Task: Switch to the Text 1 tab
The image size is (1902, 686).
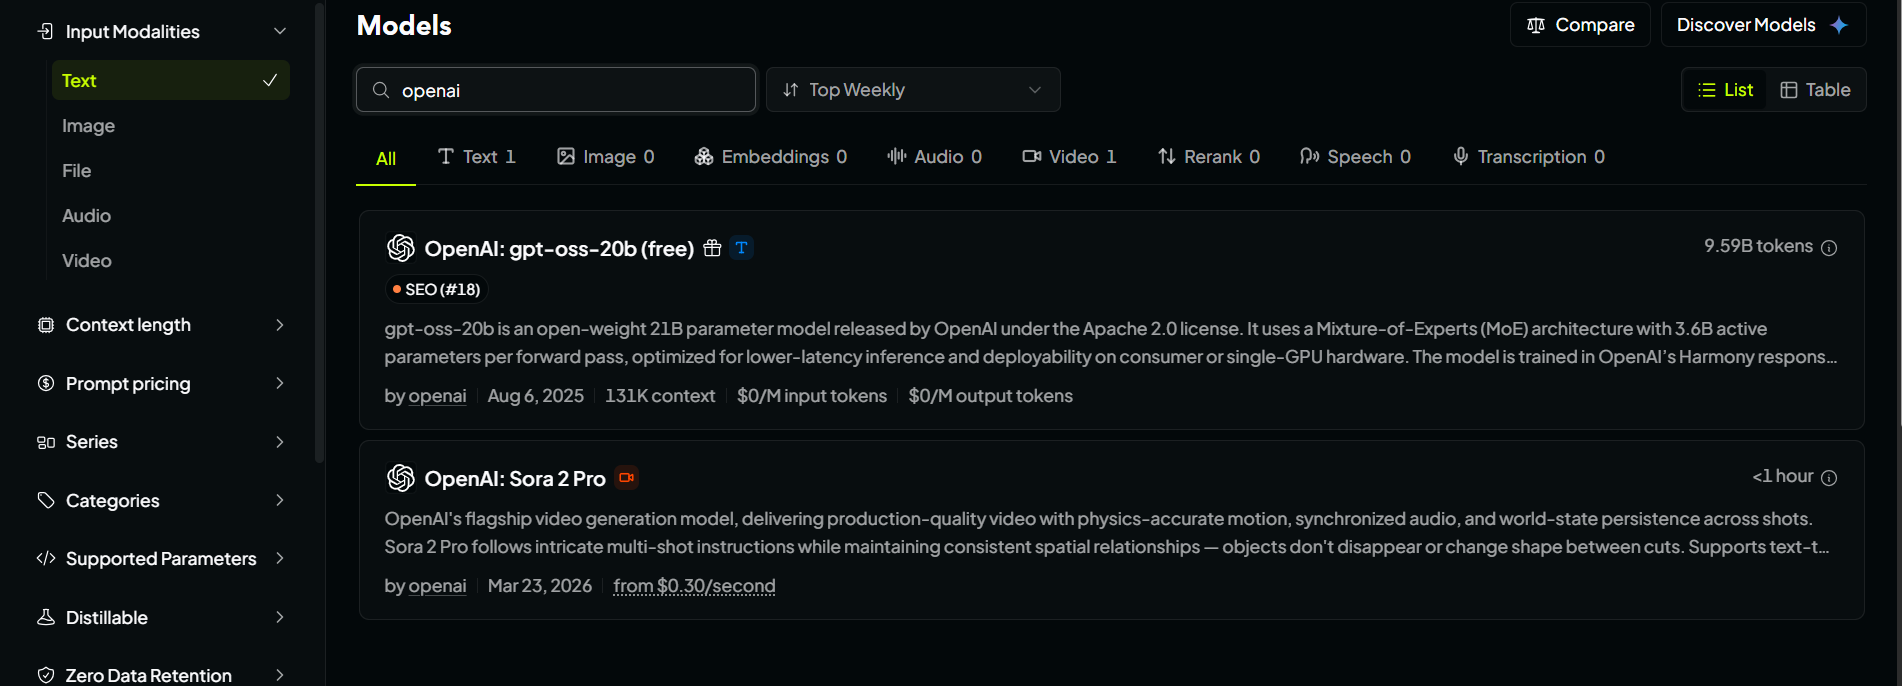Action: pos(477,157)
